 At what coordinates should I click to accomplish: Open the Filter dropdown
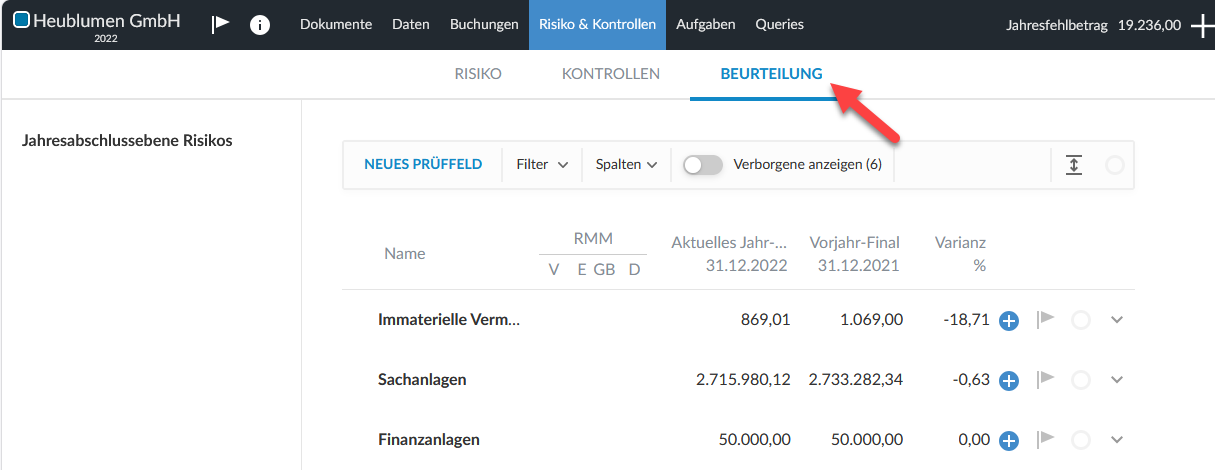click(x=542, y=164)
